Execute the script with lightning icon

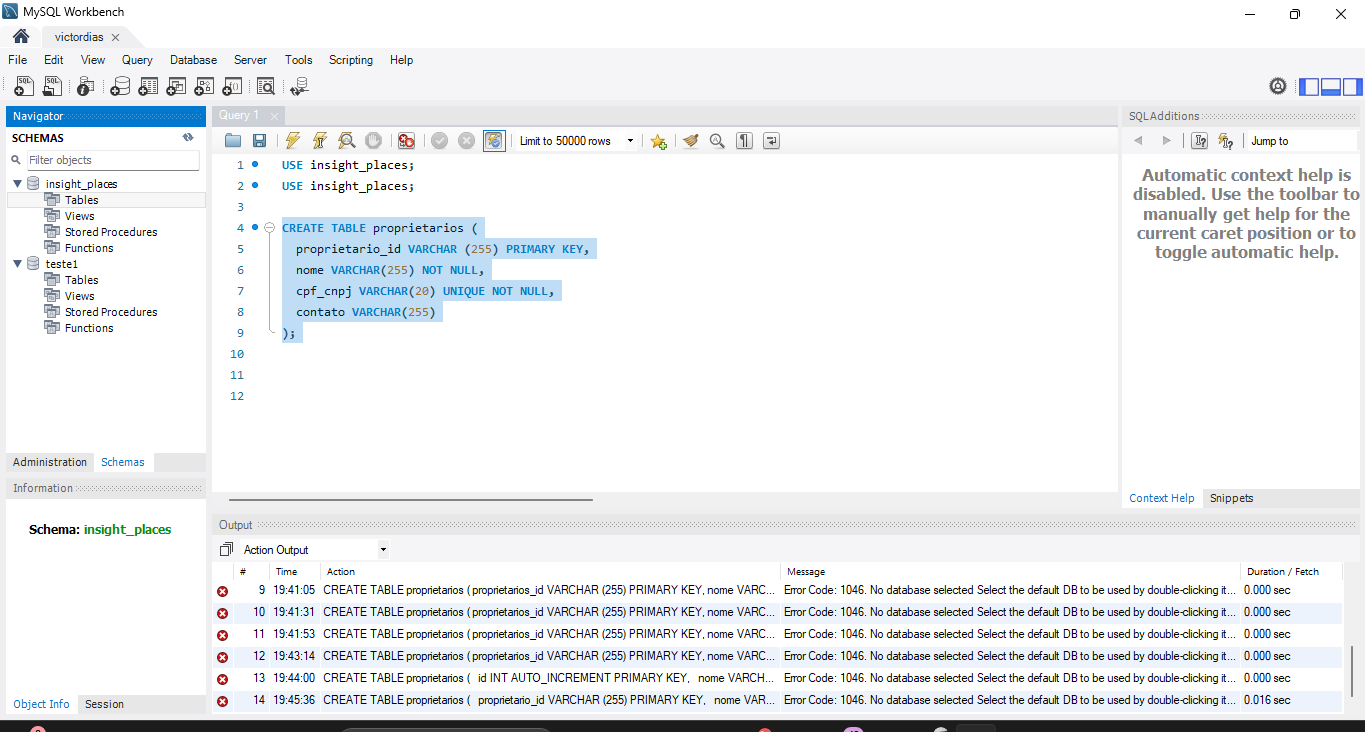pyautogui.click(x=293, y=141)
